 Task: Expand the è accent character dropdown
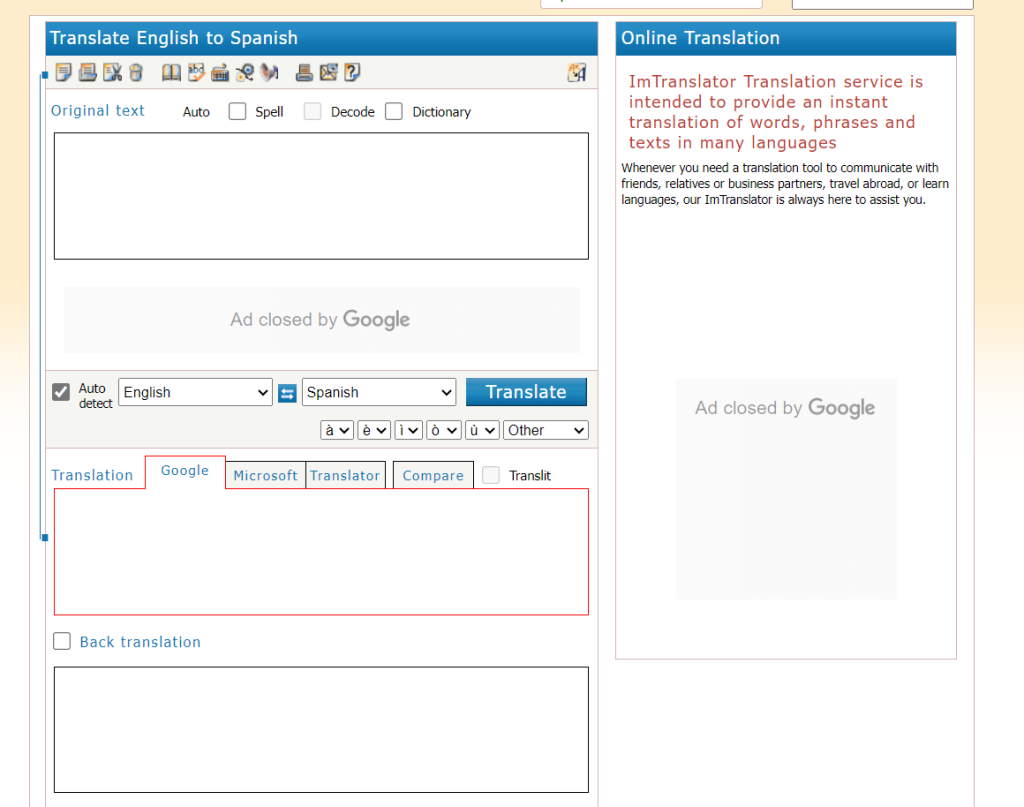click(x=374, y=430)
